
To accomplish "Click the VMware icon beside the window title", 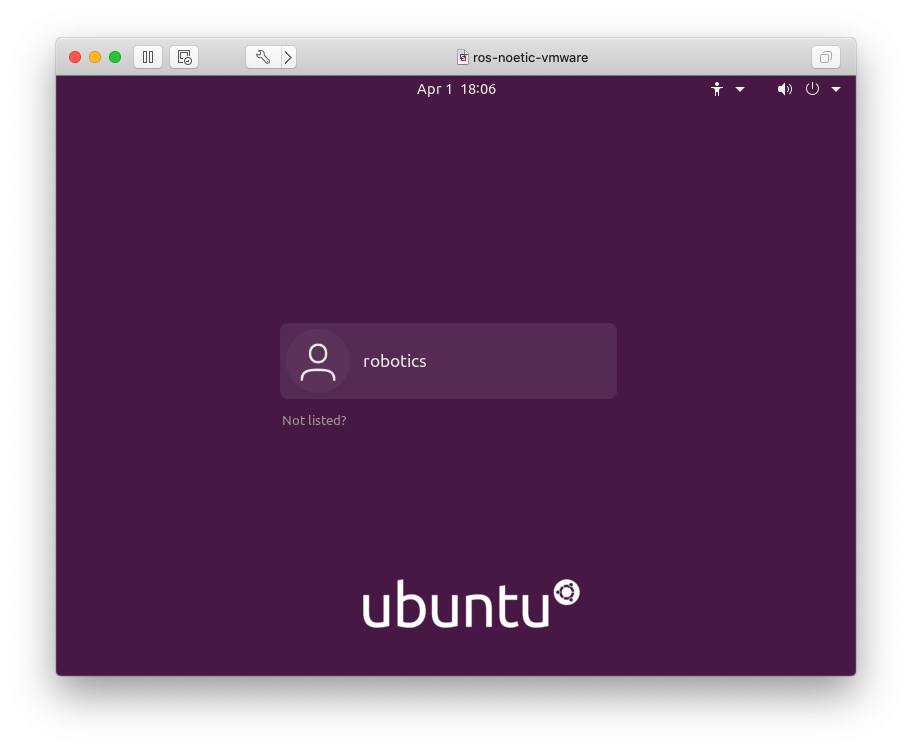I will [x=461, y=57].
